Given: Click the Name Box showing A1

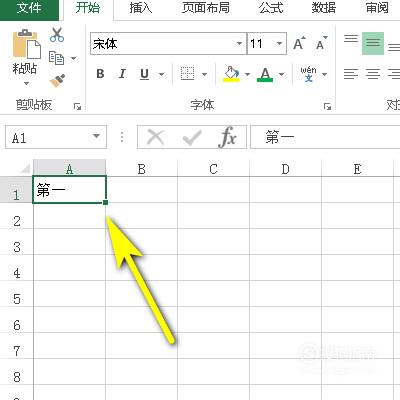Looking at the screenshot, I should [x=56, y=137].
